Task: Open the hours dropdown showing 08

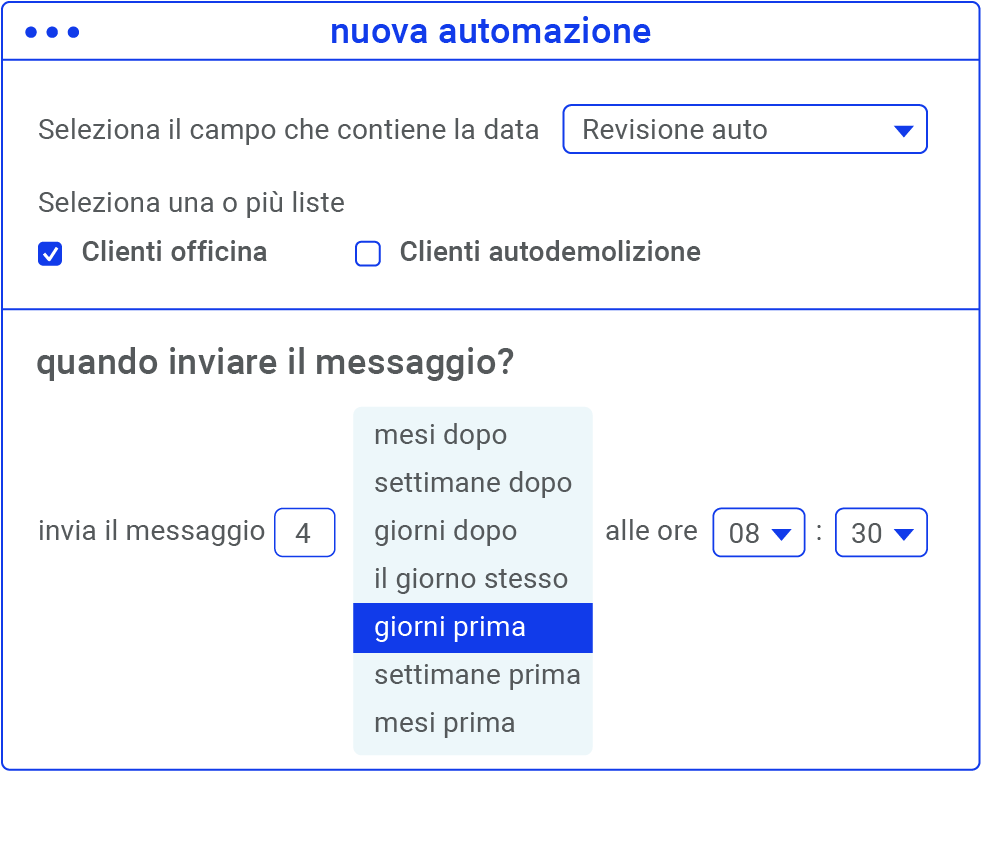Action: (758, 532)
